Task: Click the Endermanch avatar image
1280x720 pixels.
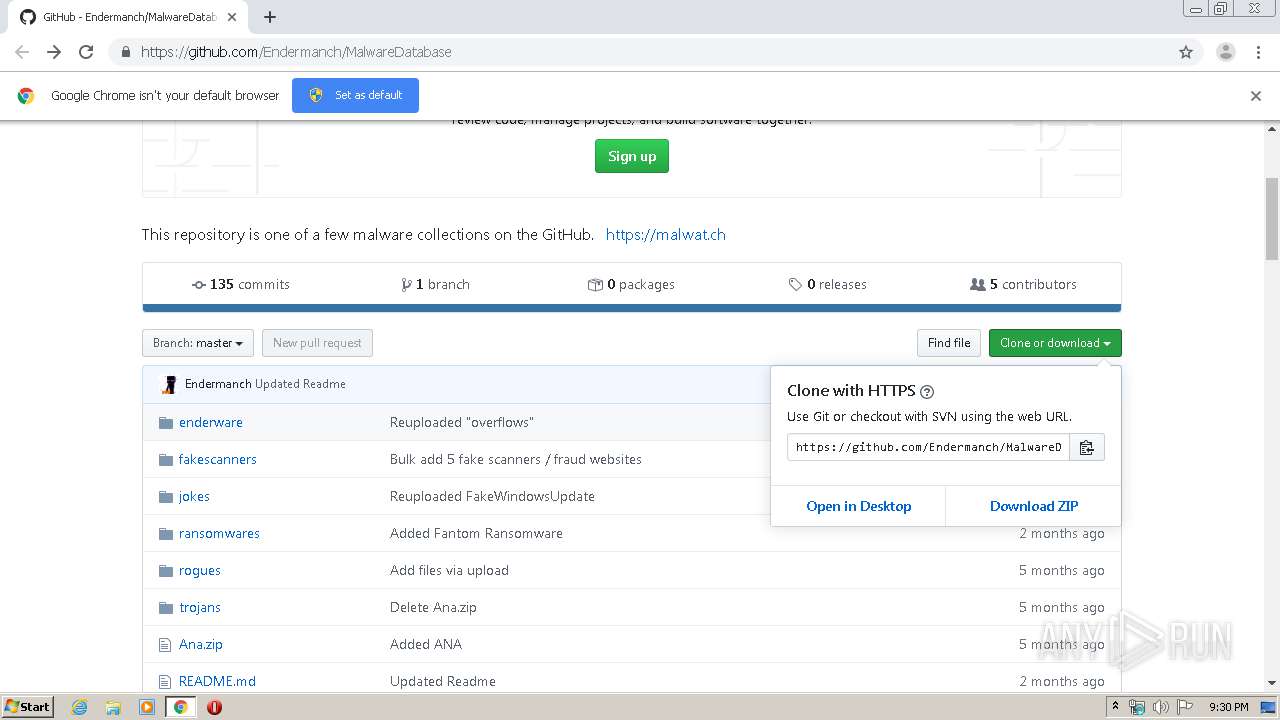Action: pos(170,384)
